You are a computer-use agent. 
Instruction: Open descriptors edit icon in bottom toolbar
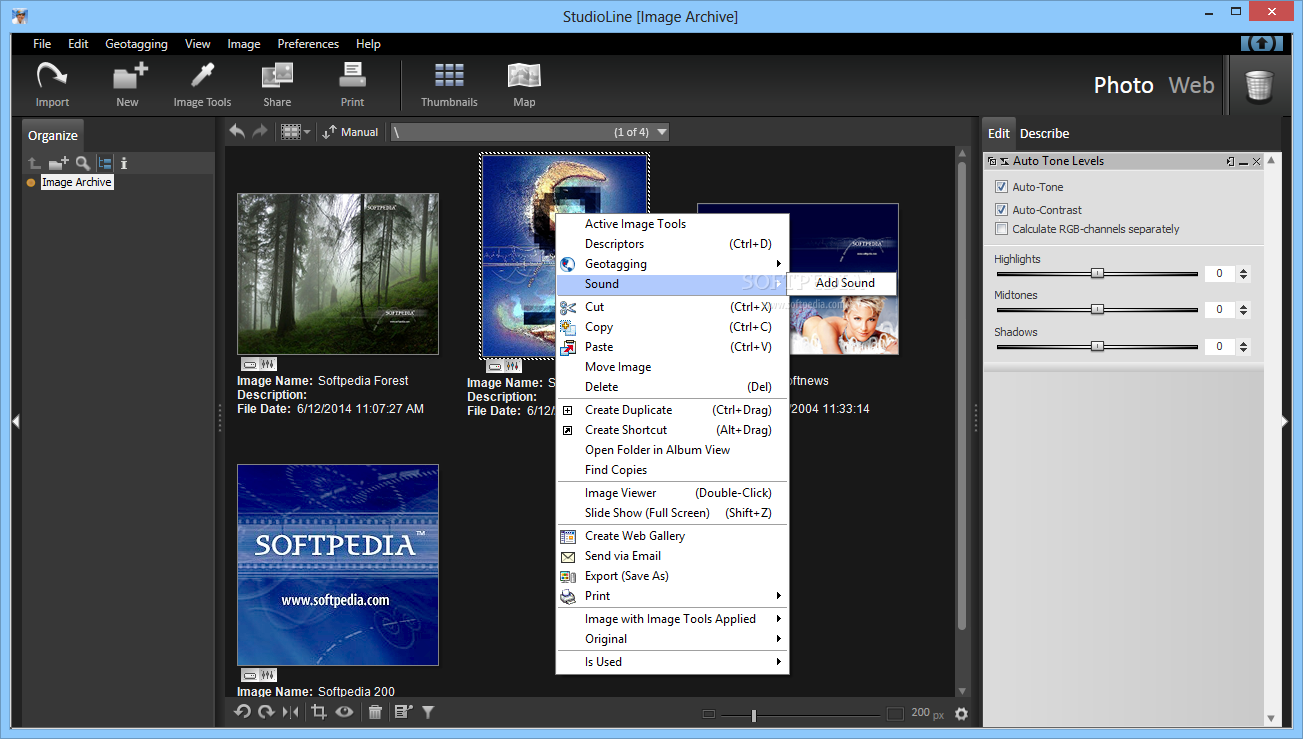(403, 712)
